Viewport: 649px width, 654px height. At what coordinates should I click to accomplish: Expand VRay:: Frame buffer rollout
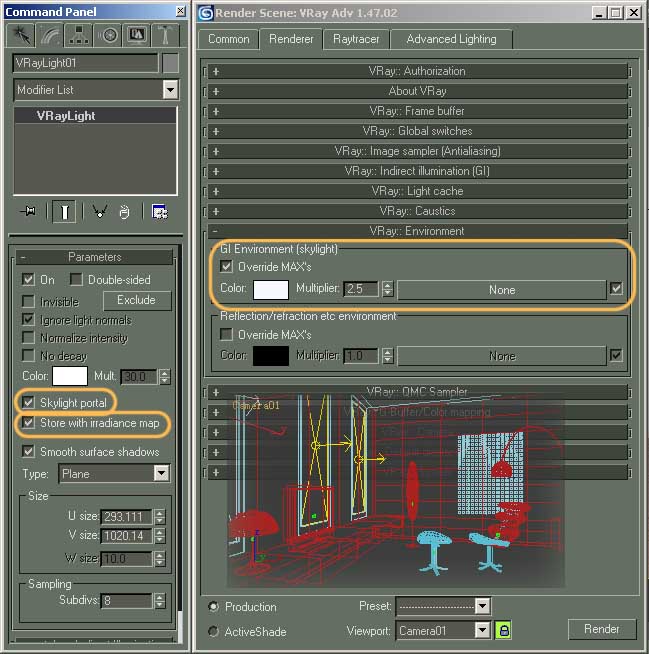[x=417, y=111]
